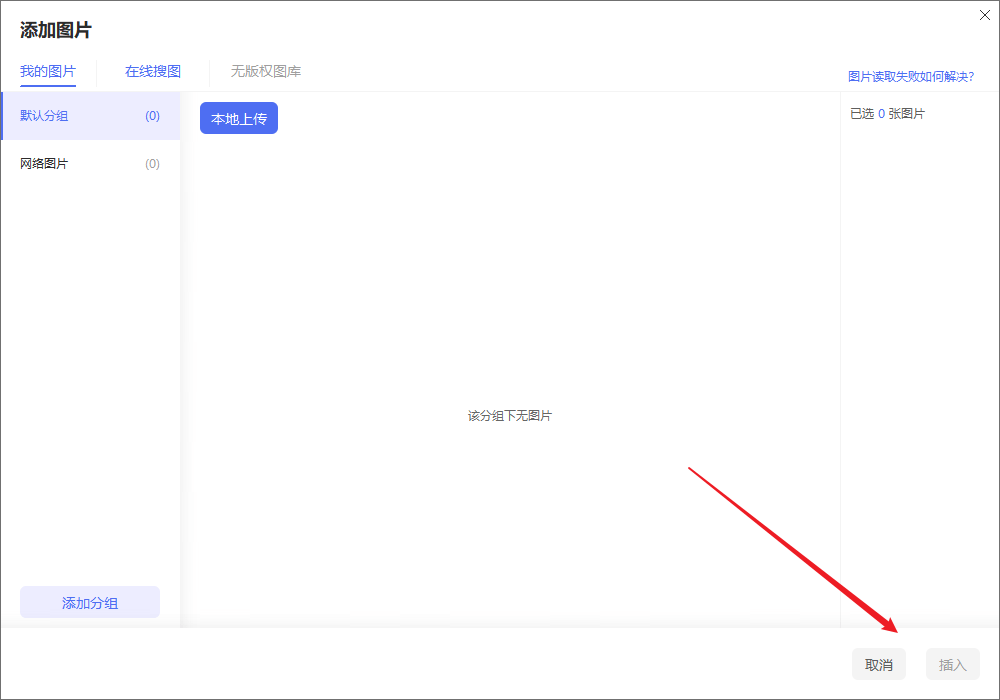
Task: Click the 已选 0 张图片 label
Action: pyautogui.click(x=887, y=114)
